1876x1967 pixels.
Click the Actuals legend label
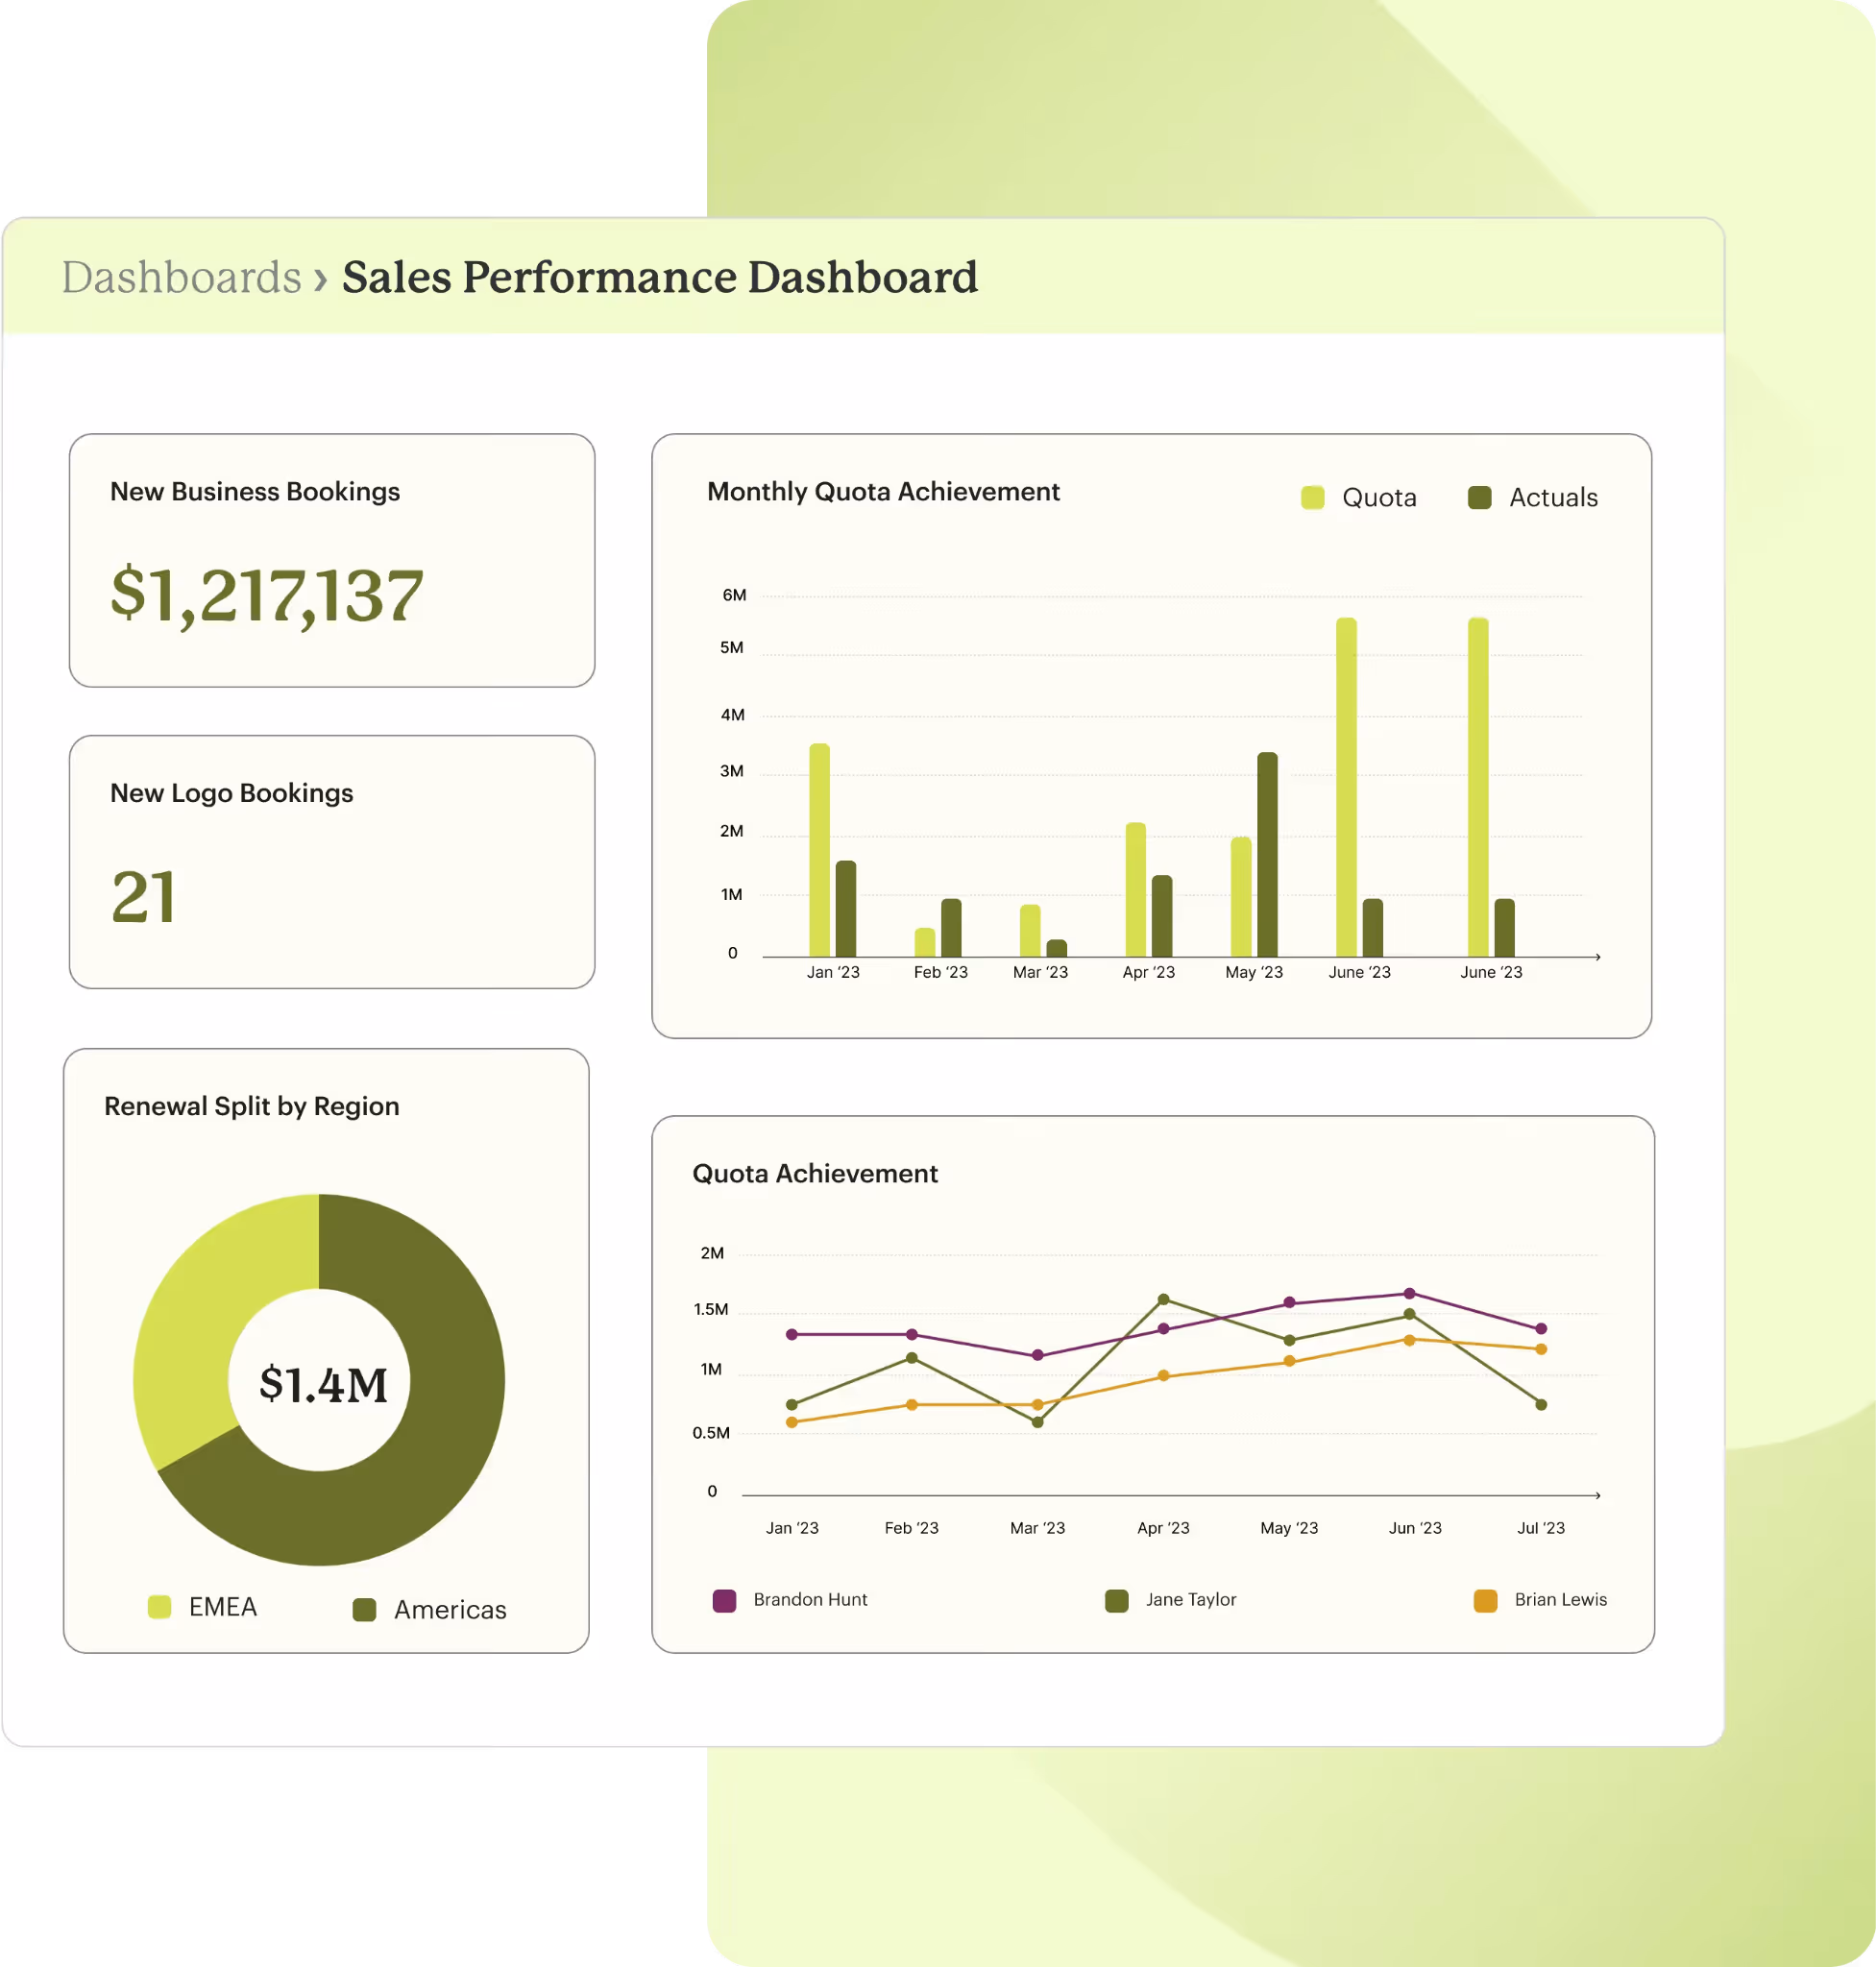click(x=1553, y=497)
